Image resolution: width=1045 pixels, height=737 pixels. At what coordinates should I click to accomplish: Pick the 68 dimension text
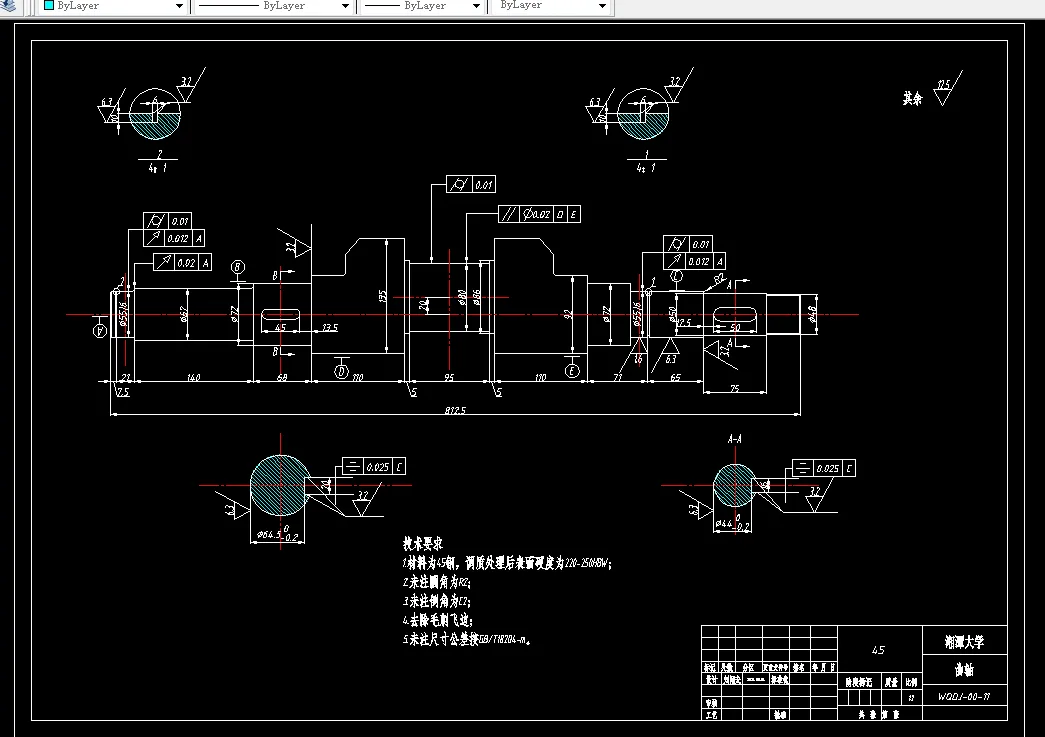tap(282, 377)
